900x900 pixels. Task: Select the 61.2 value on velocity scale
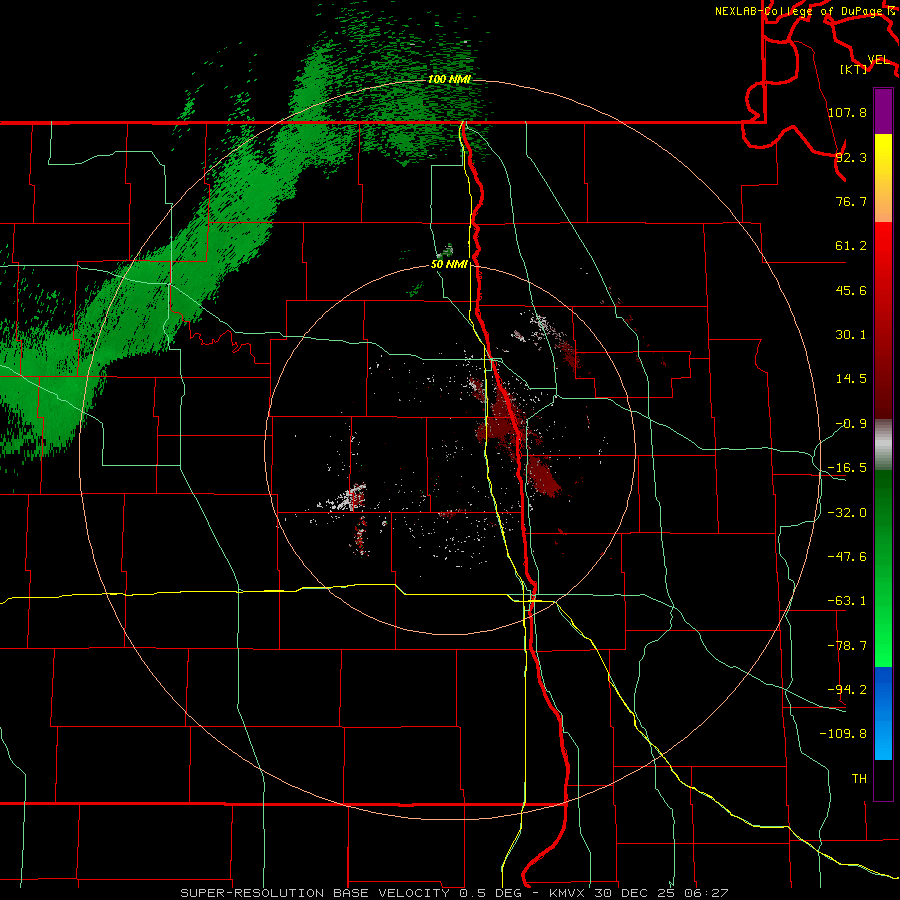pyautogui.click(x=851, y=246)
